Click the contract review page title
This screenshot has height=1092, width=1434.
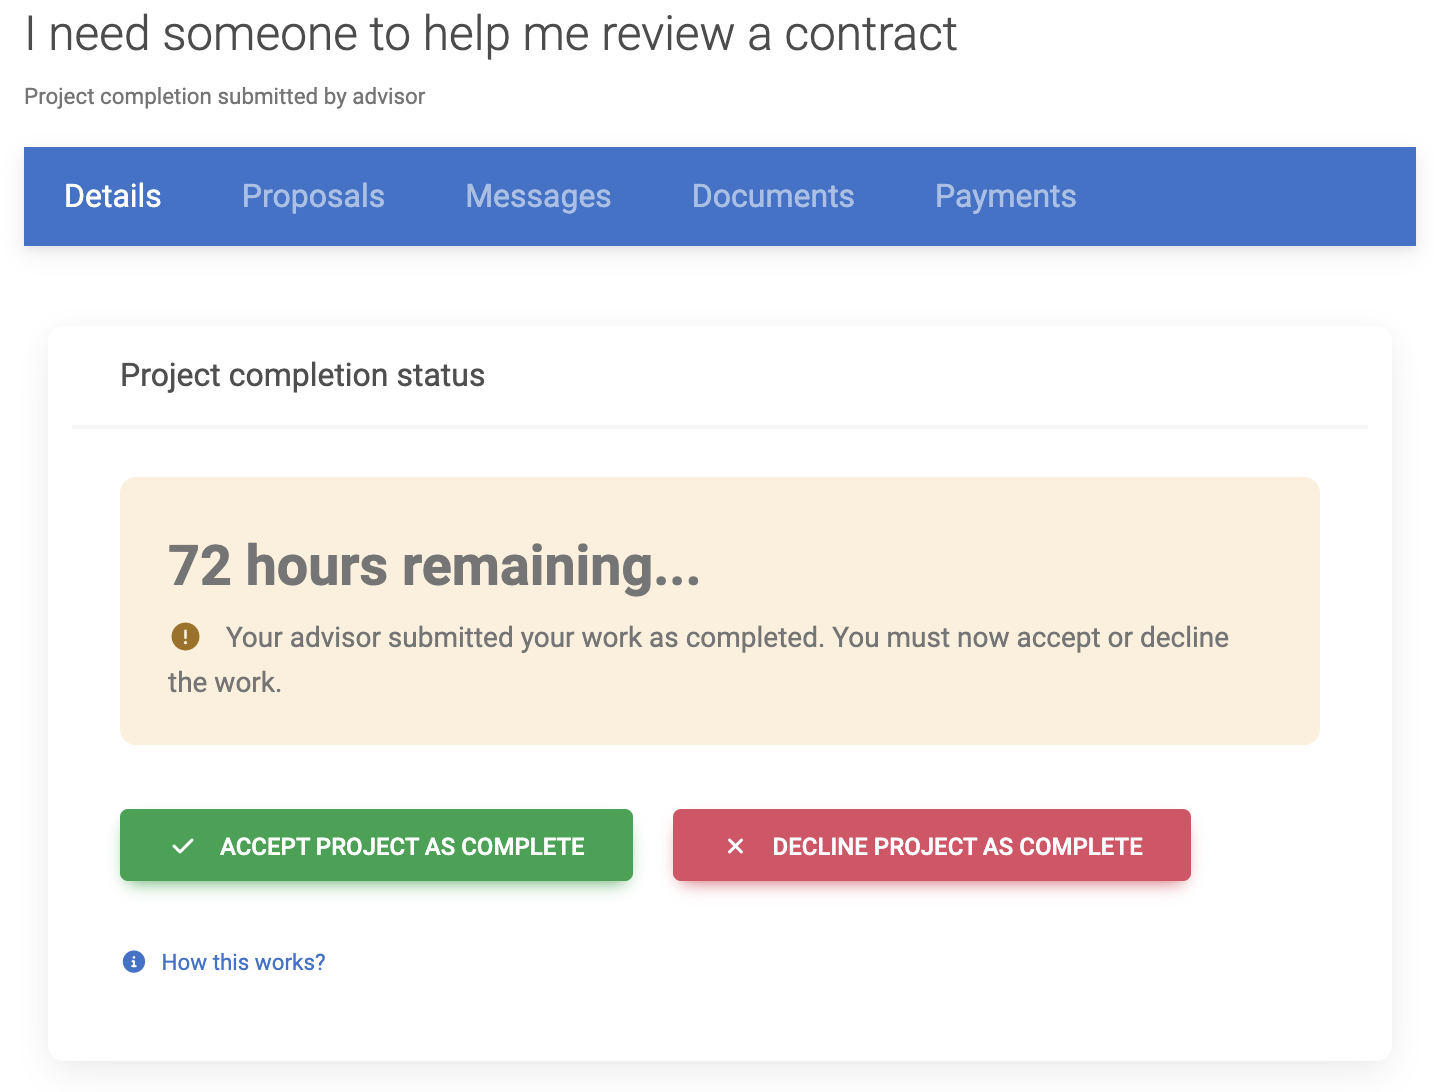(x=490, y=34)
